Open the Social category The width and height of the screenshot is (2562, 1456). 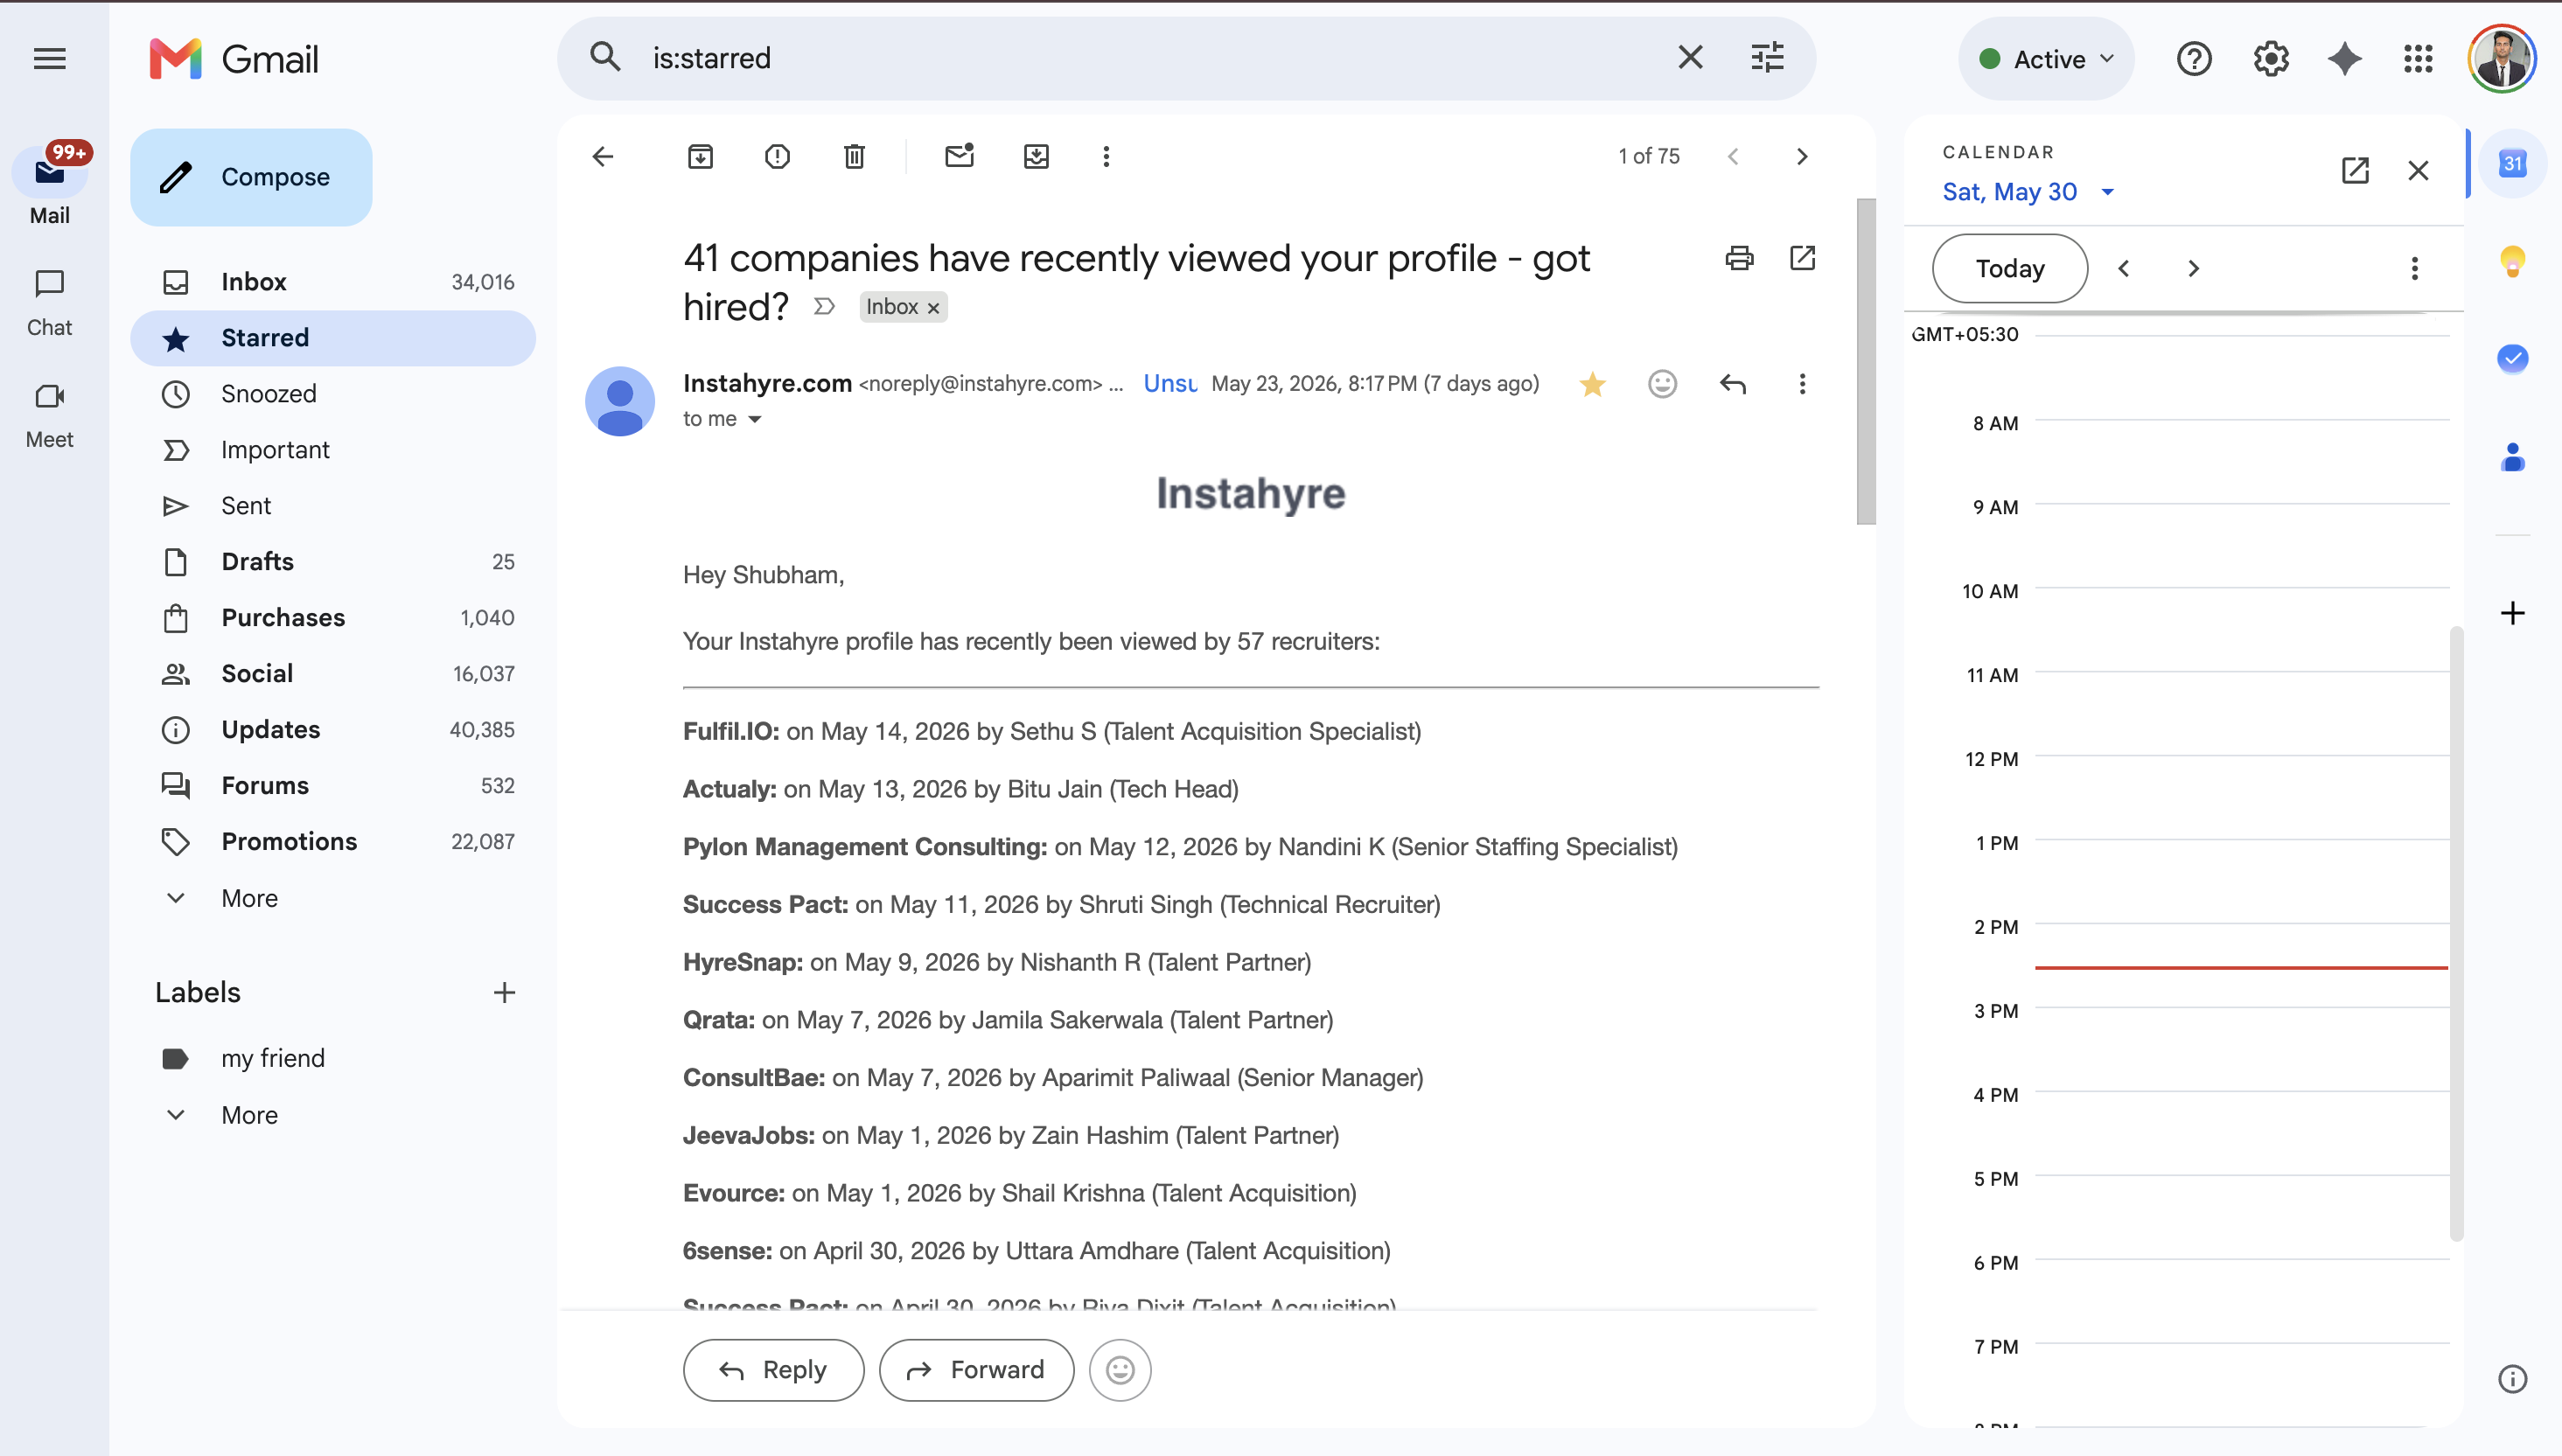[x=333, y=674]
